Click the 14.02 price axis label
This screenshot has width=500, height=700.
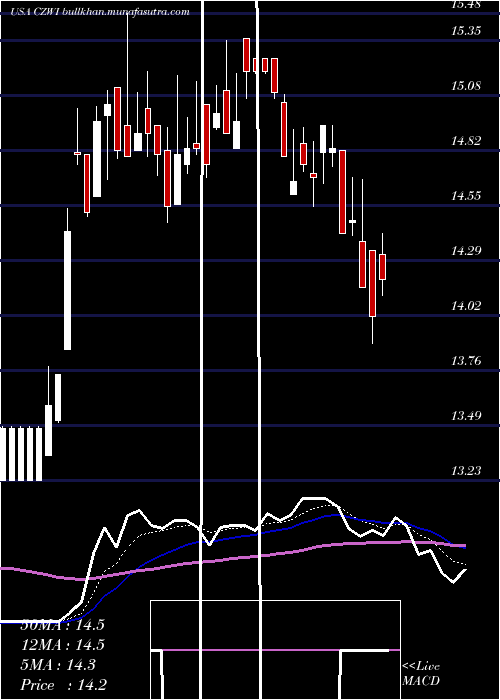click(466, 306)
